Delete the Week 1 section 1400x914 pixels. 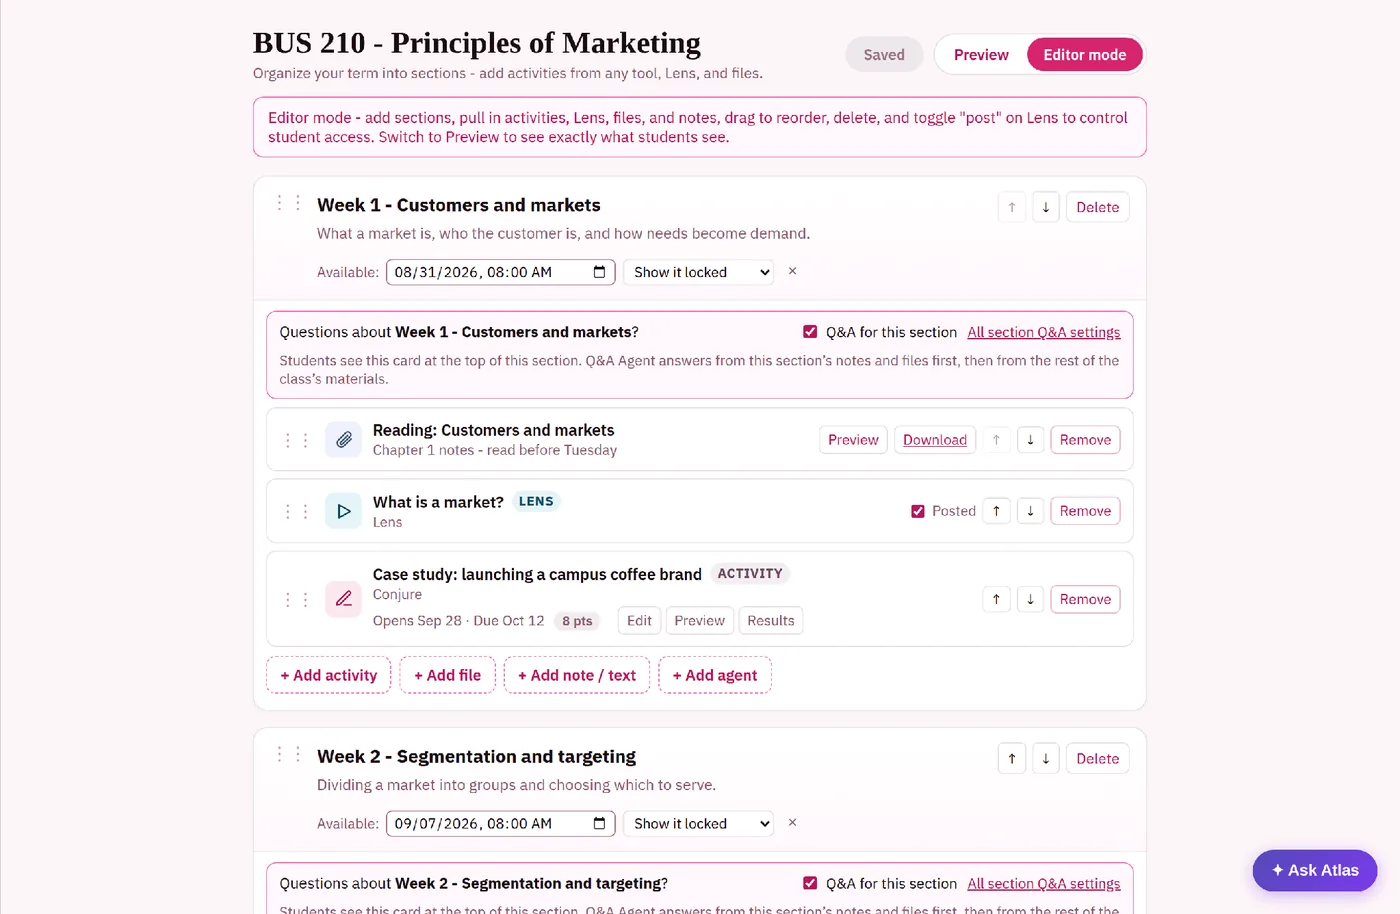tap(1097, 207)
